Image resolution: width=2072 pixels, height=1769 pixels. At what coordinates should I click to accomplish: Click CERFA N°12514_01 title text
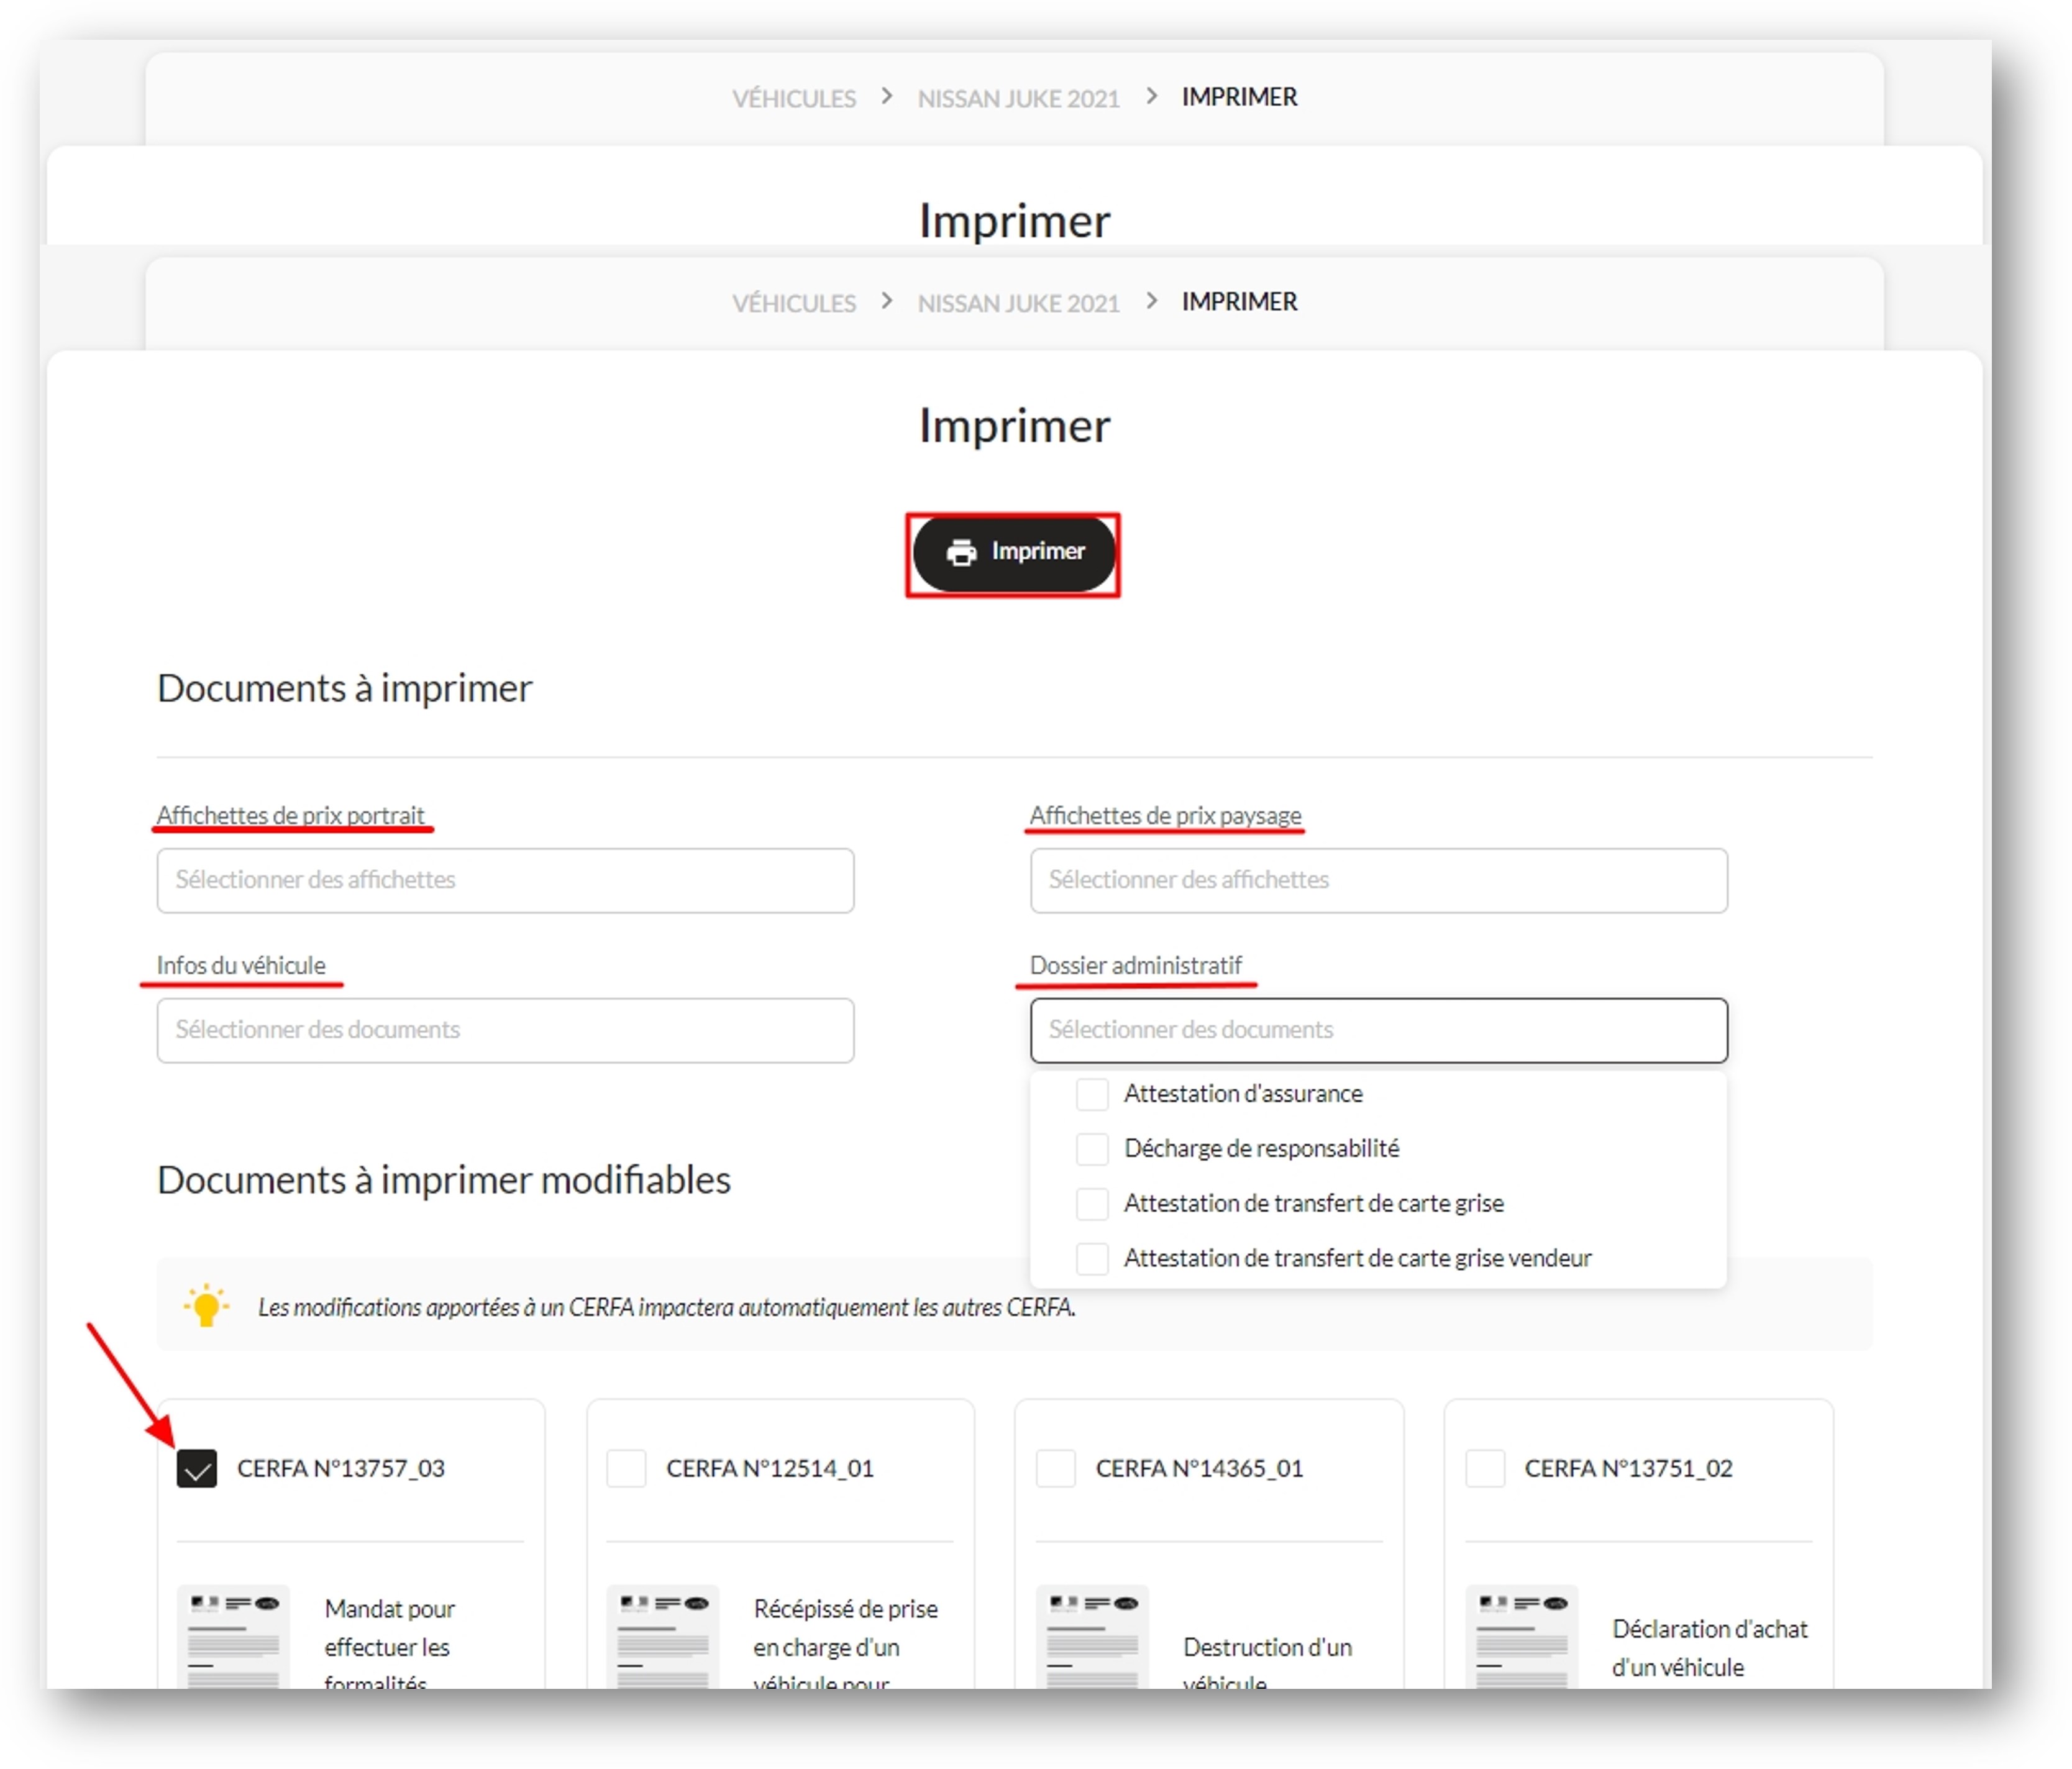[770, 1469]
